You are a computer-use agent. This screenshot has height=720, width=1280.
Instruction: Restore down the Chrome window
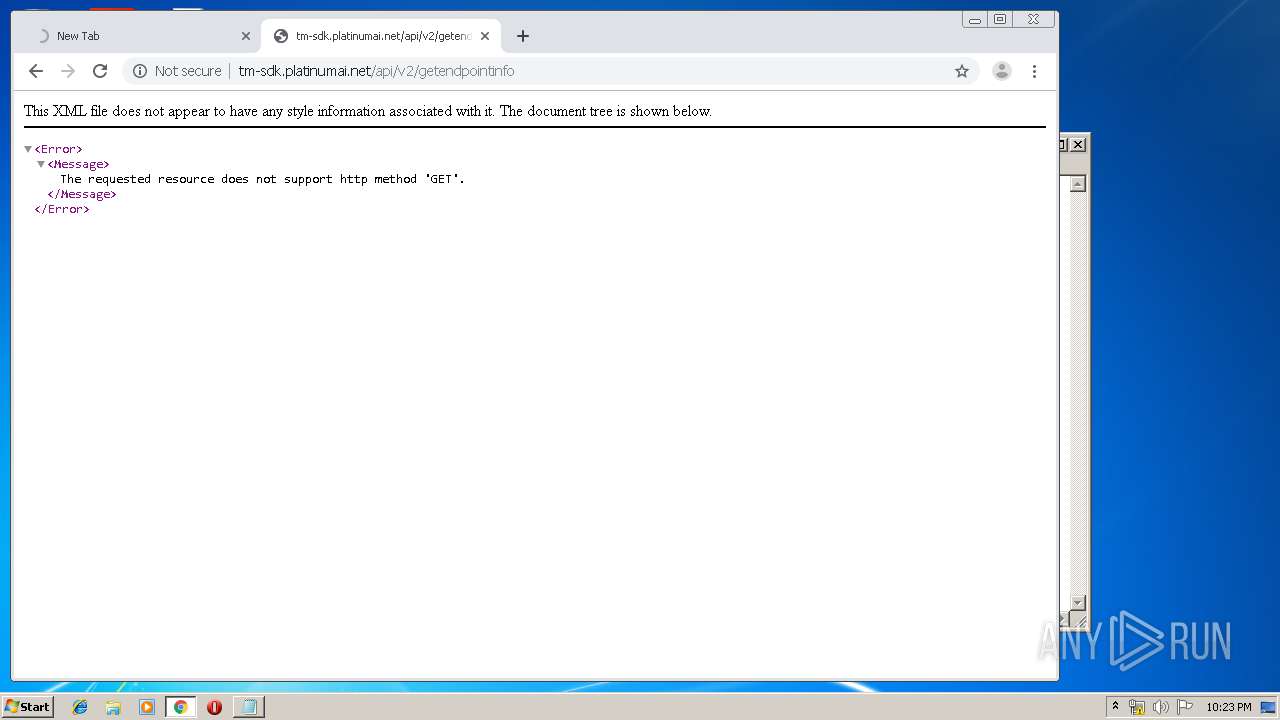pos(999,19)
